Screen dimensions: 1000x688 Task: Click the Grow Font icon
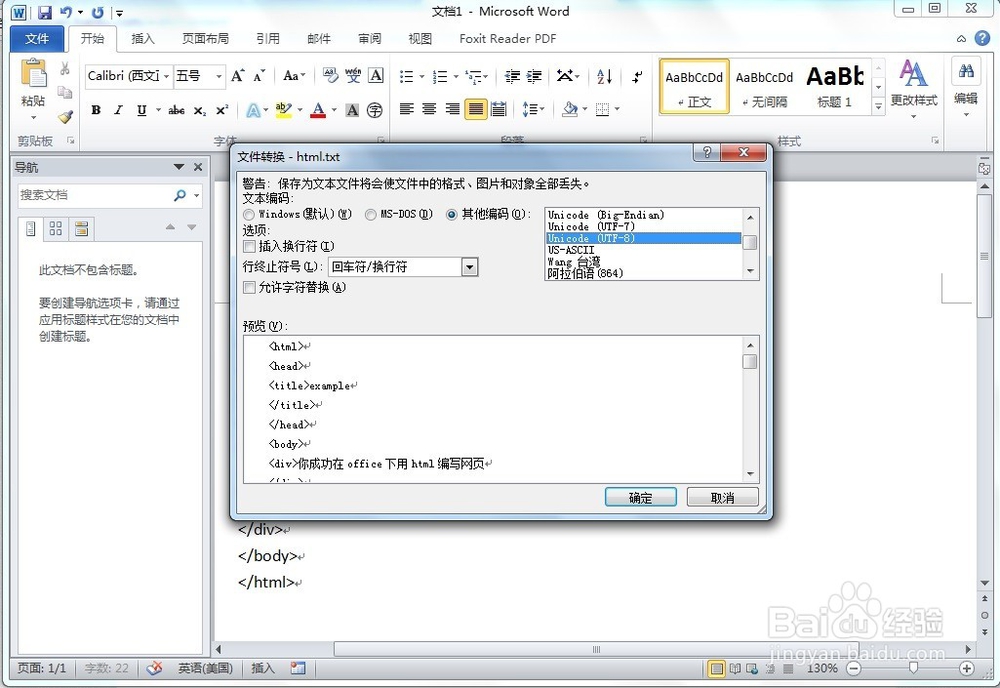point(237,76)
